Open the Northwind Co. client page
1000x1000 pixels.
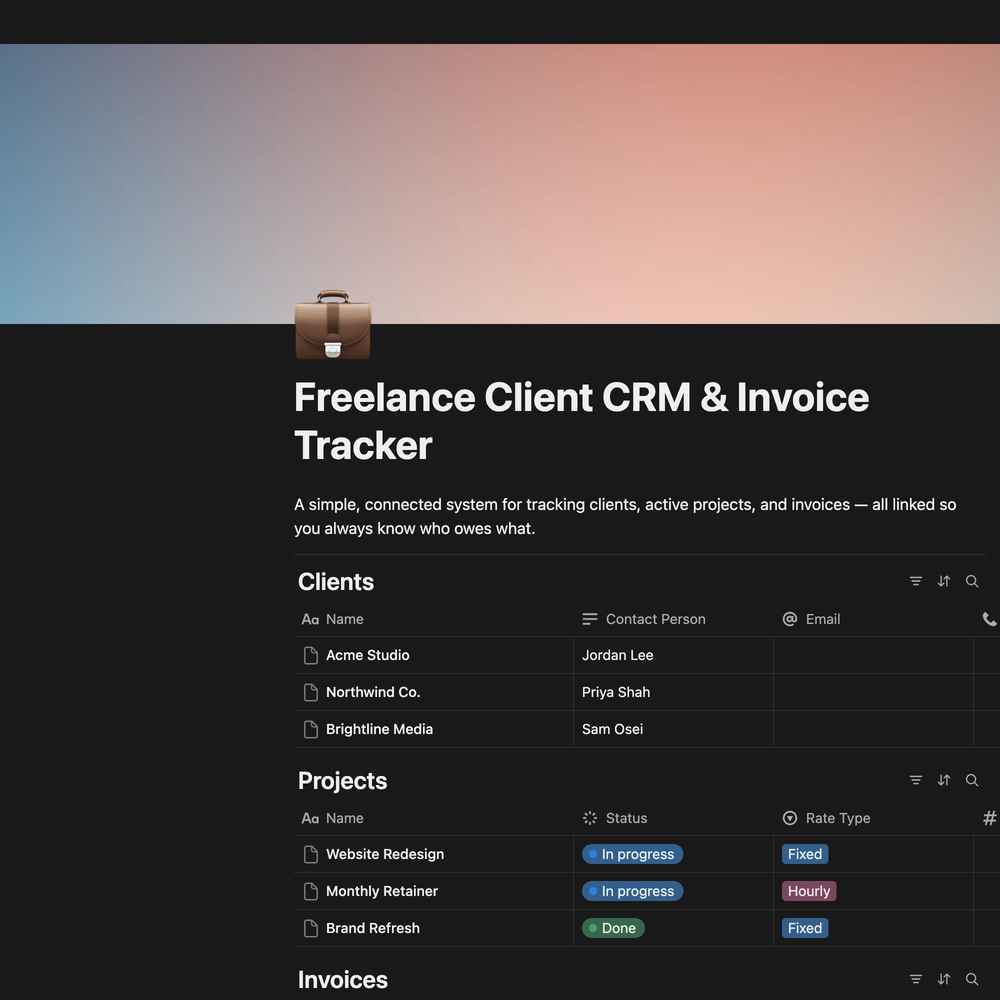(x=373, y=692)
